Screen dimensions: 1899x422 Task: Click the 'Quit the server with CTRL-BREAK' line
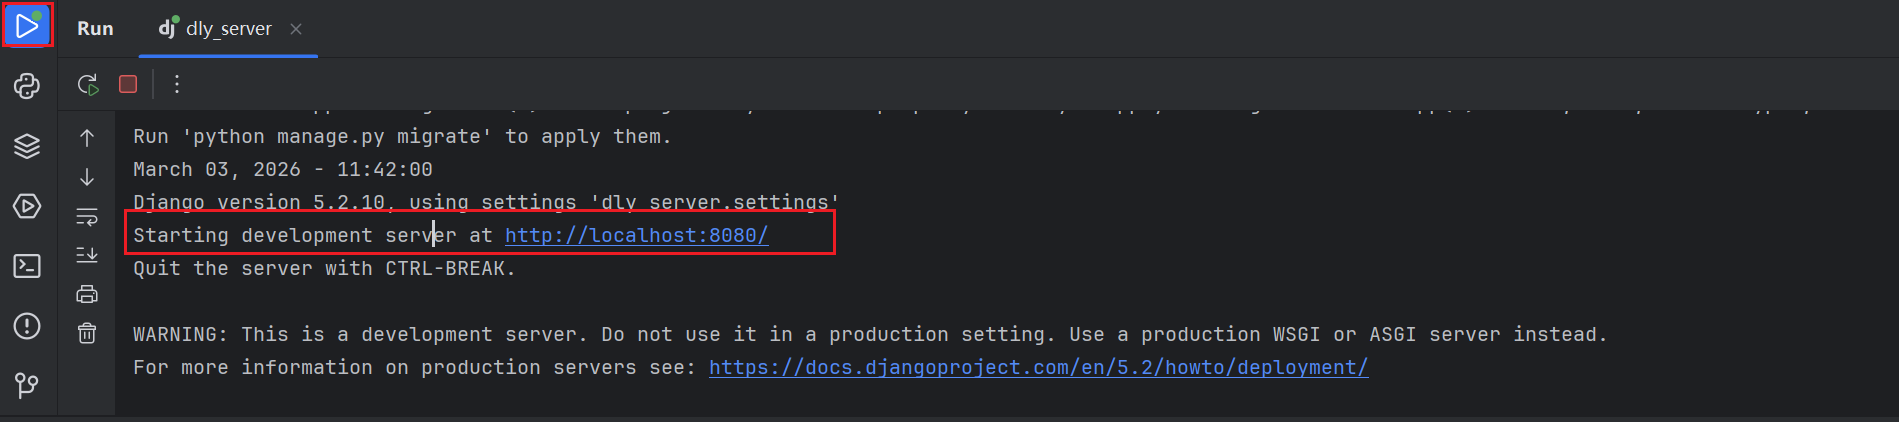[x=324, y=269]
